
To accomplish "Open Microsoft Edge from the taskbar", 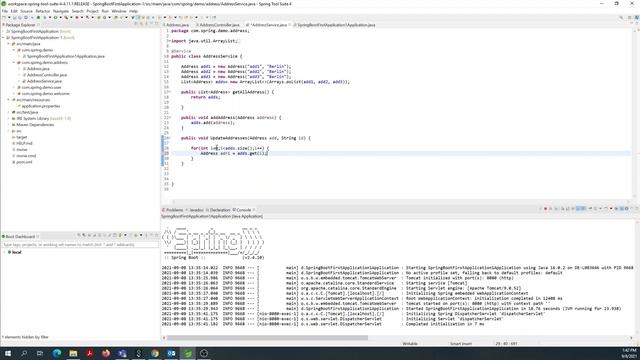I will [57, 353].
